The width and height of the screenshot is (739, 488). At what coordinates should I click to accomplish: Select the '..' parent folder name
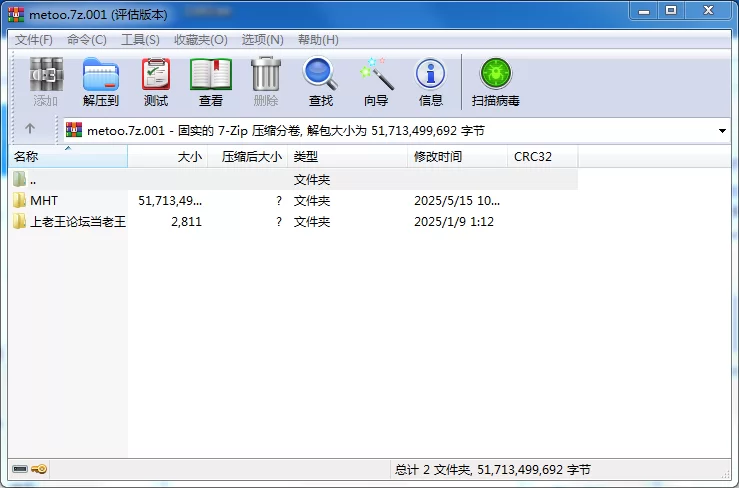pyautogui.click(x=33, y=180)
